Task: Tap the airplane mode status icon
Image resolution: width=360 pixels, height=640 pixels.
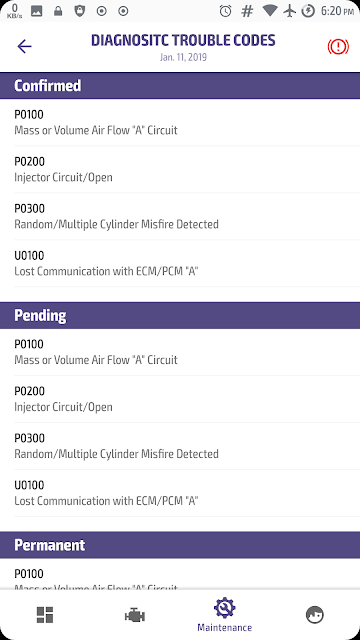Action: coord(289,11)
